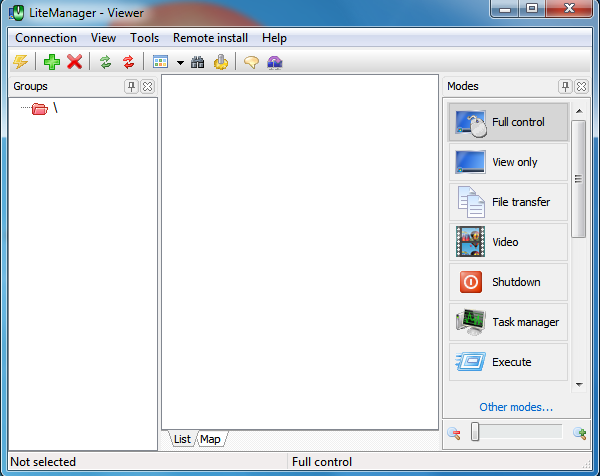Viewport: 600px width, 476px height.
Task: Click the Other modes link
Action: click(x=516, y=407)
